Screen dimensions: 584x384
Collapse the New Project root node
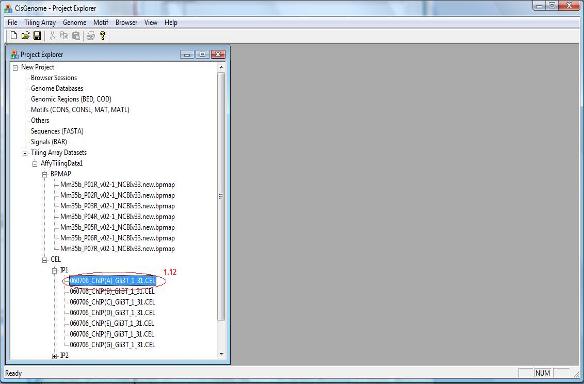(15, 68)
